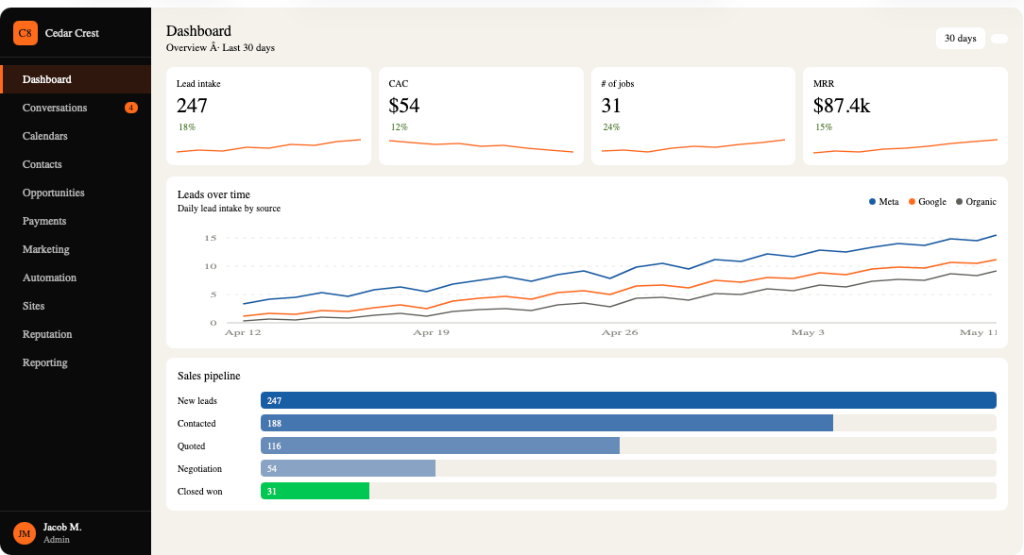Click the MRR value $87.4k
Viewport: 1024px width, 555px height.
pyautogui.click(x=842, y=105)
